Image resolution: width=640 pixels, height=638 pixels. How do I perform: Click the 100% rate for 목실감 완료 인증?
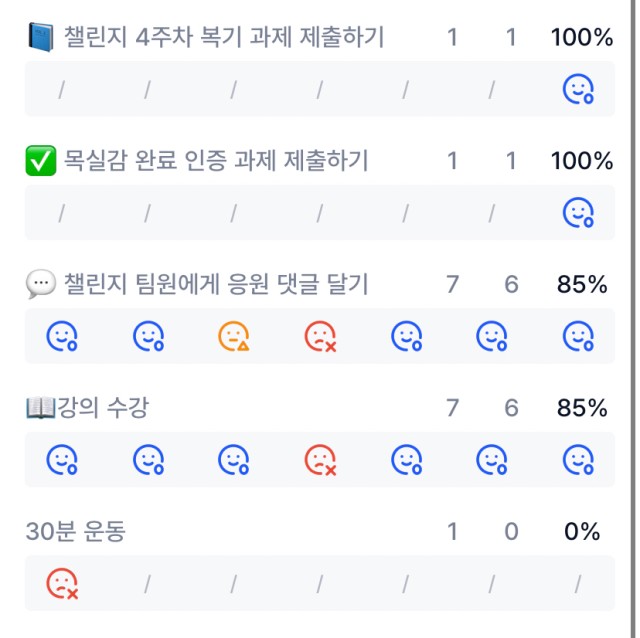tap(582, 160)
